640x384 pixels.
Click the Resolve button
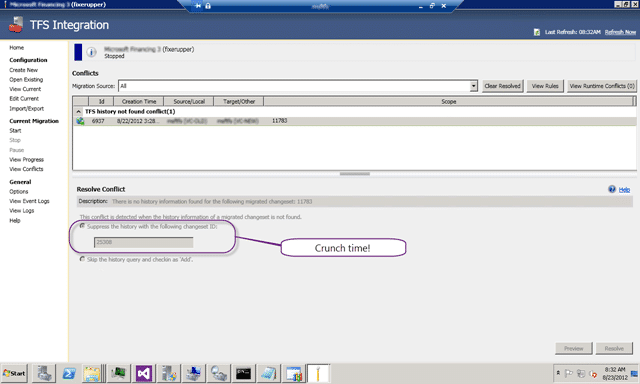coord(614,348)
